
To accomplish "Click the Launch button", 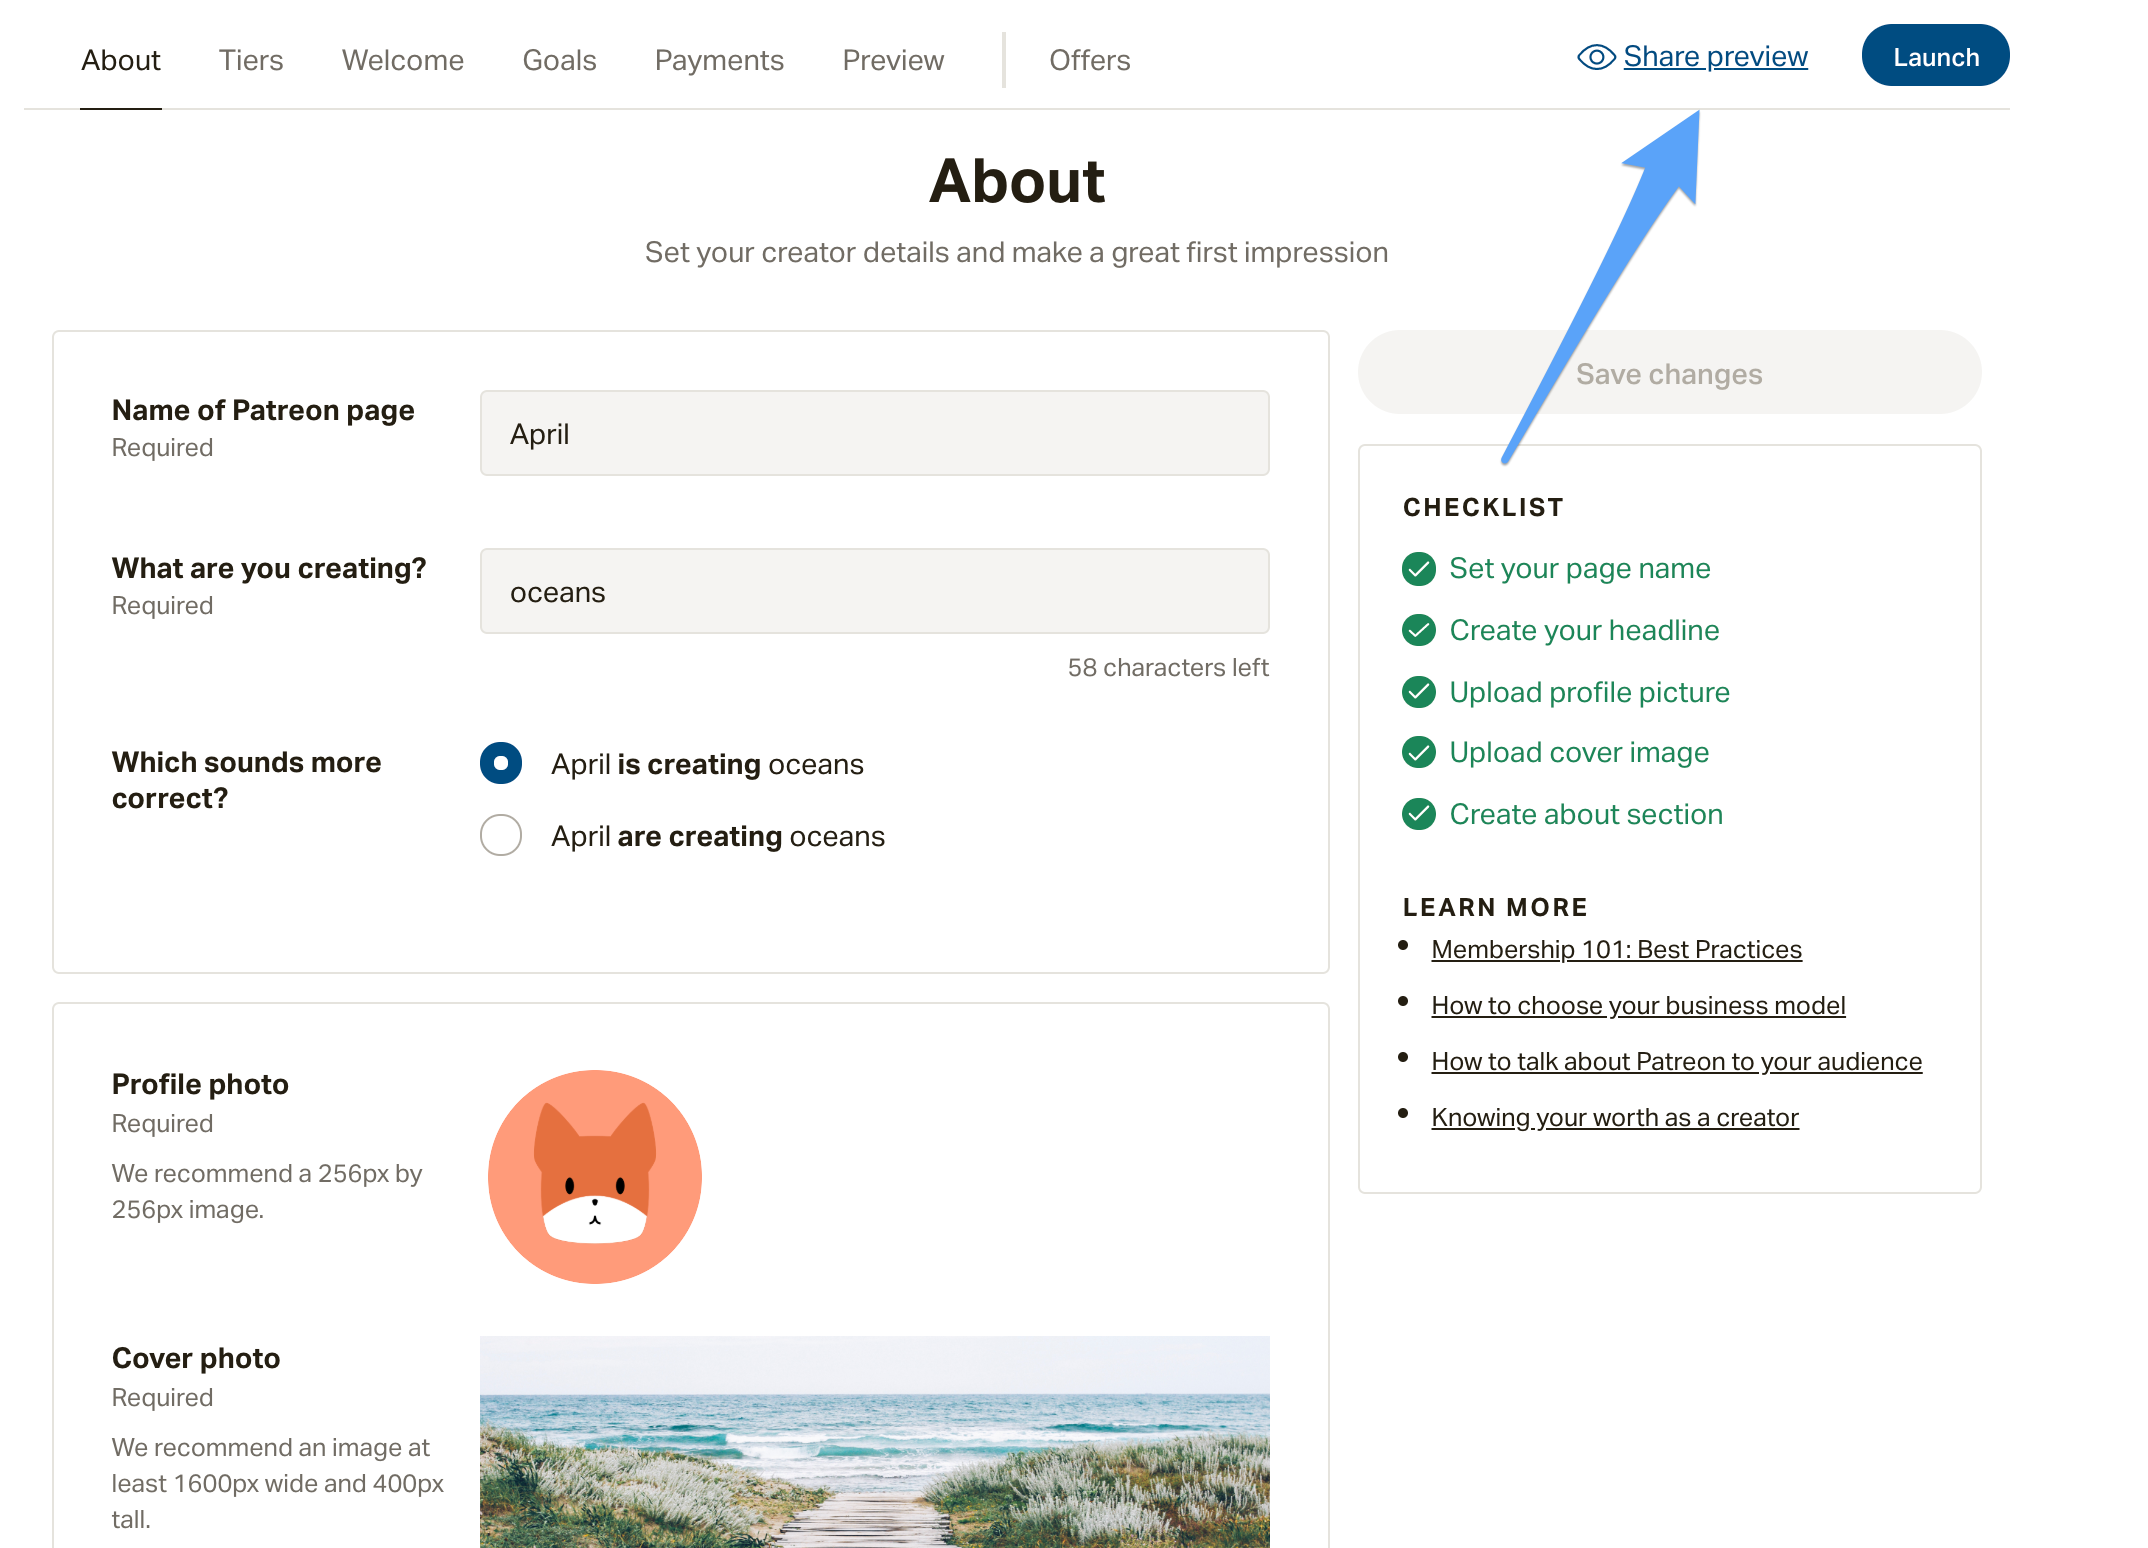I will tap(1935, 56).
